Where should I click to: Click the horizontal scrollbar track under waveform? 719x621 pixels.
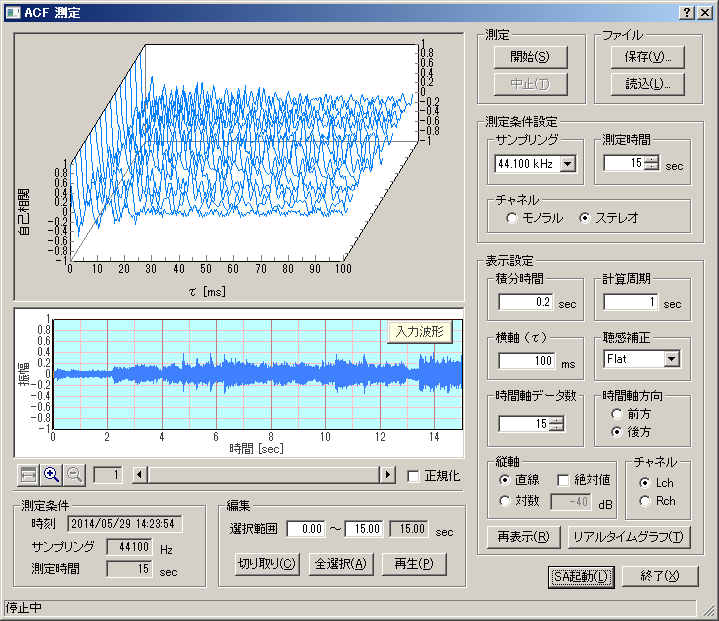(x=264, y=475)
